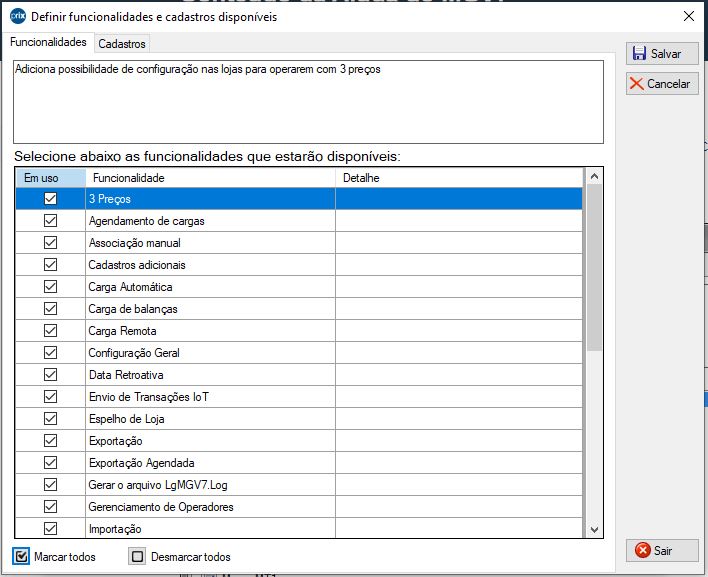Sort by the Funcionalidade column header
708x577 pixels.
tap(210, 177)
